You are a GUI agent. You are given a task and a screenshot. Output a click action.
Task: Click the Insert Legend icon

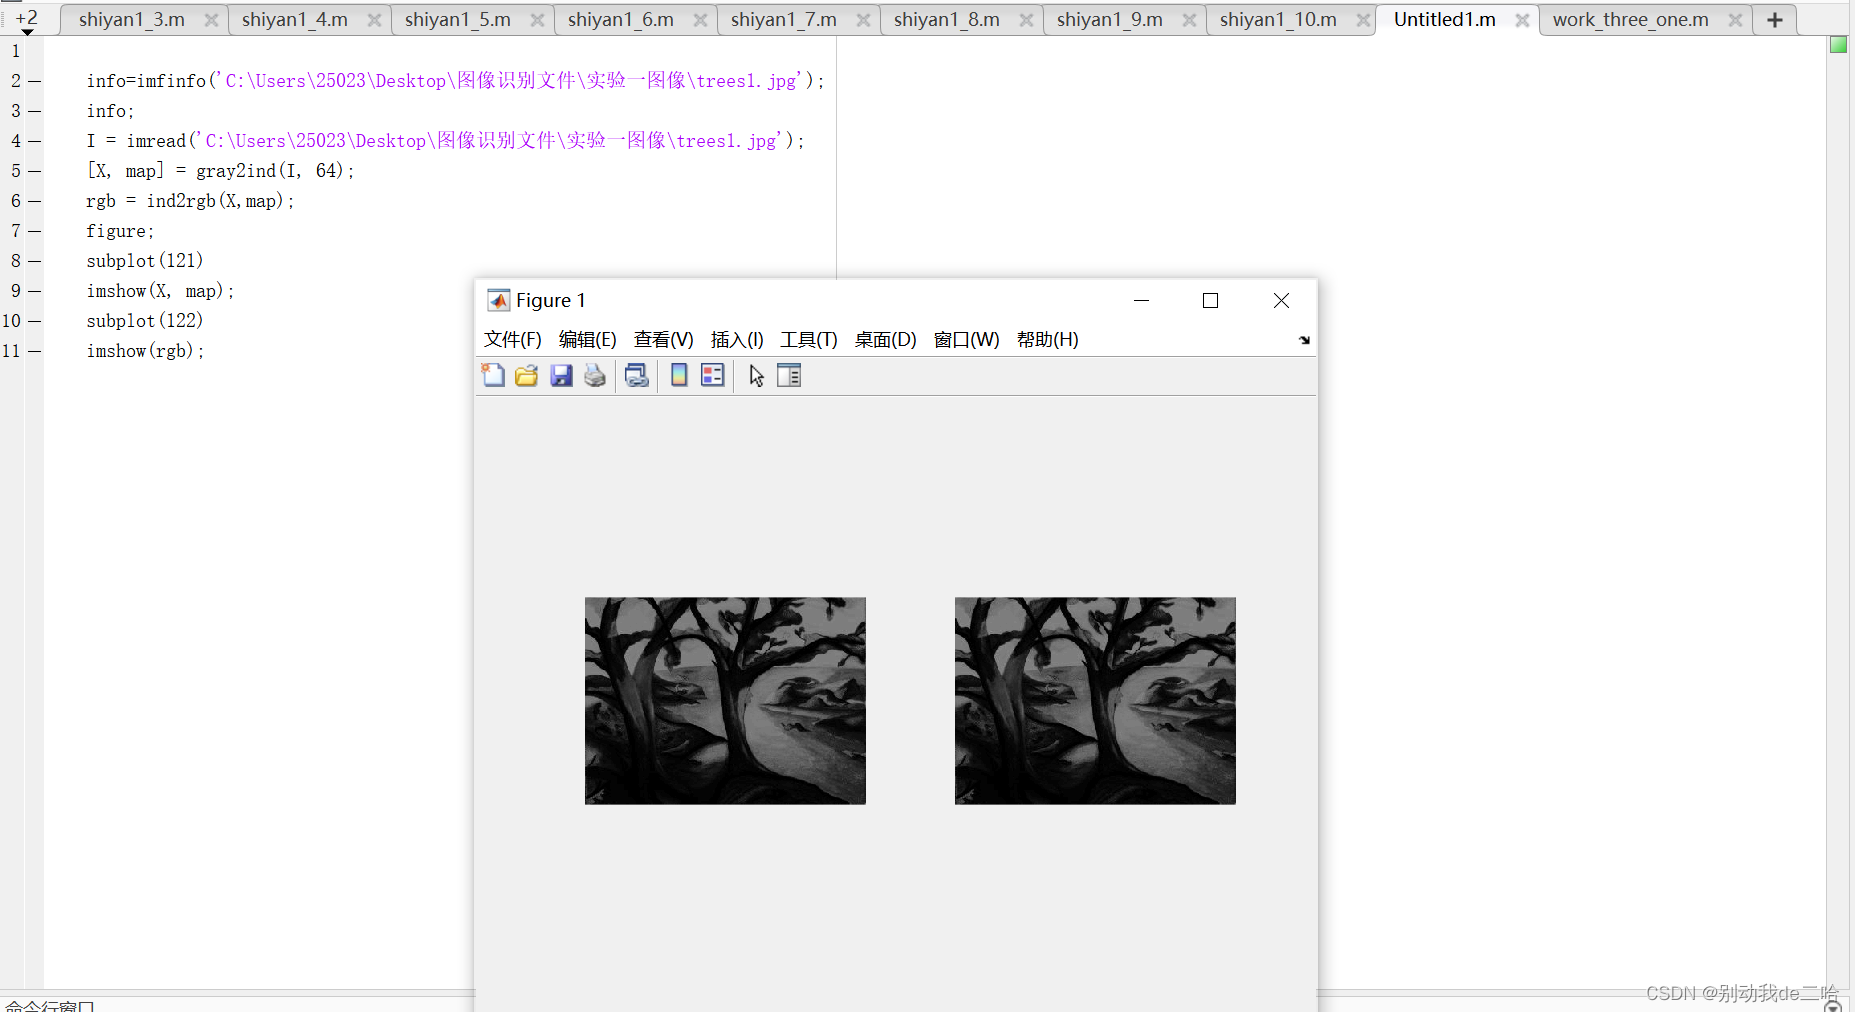pos(713,375)
